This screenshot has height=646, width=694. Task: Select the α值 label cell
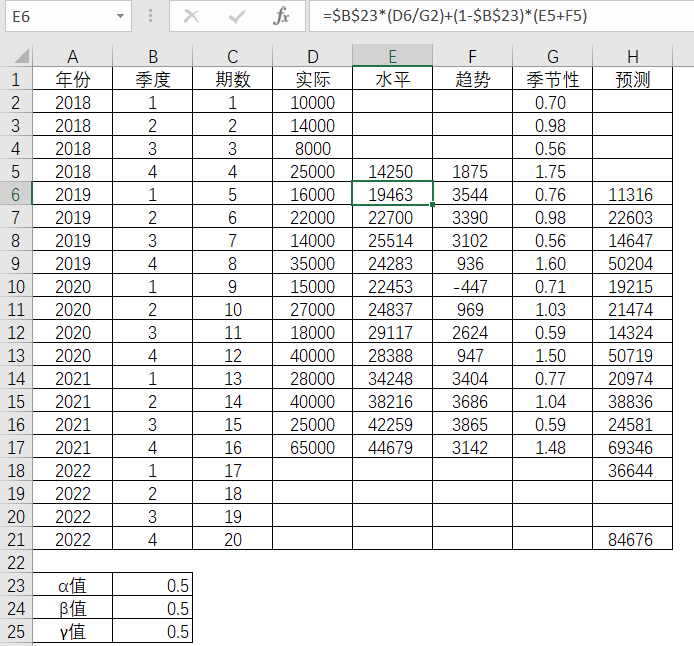72,586
